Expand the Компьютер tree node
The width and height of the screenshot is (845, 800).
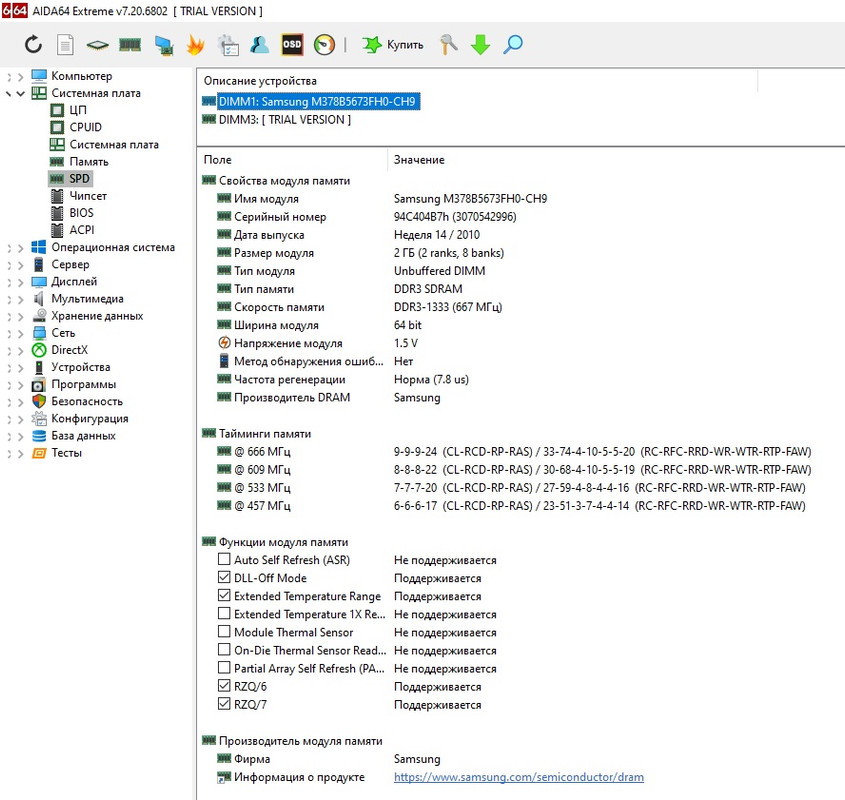(x=20, y=77)
